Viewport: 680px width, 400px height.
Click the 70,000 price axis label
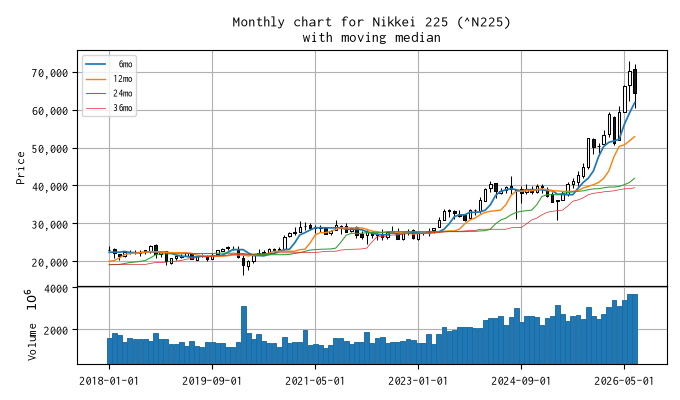pos(50,73)
